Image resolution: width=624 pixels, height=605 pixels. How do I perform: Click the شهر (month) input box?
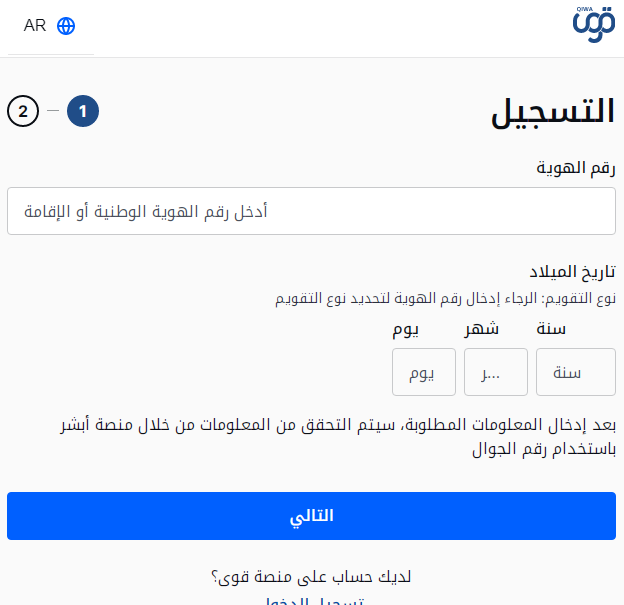[x=496, y=372]
